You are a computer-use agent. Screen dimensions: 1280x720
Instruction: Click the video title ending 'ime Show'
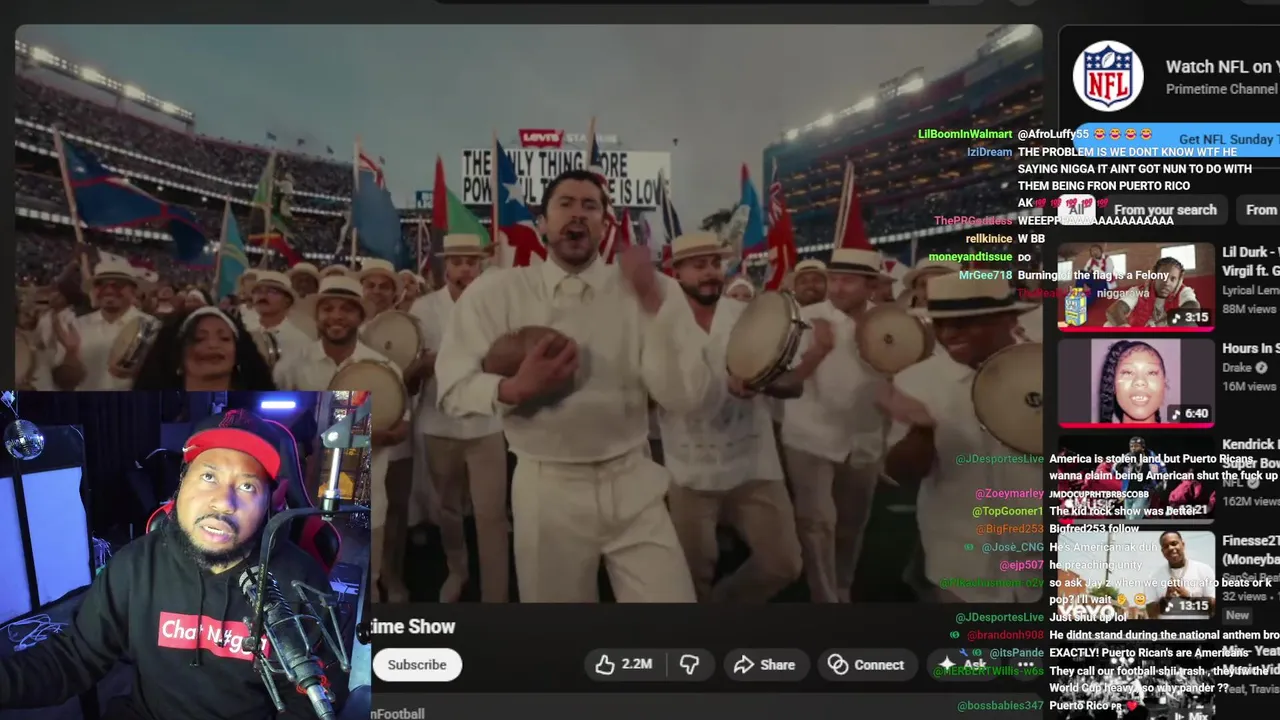(414, 626)
